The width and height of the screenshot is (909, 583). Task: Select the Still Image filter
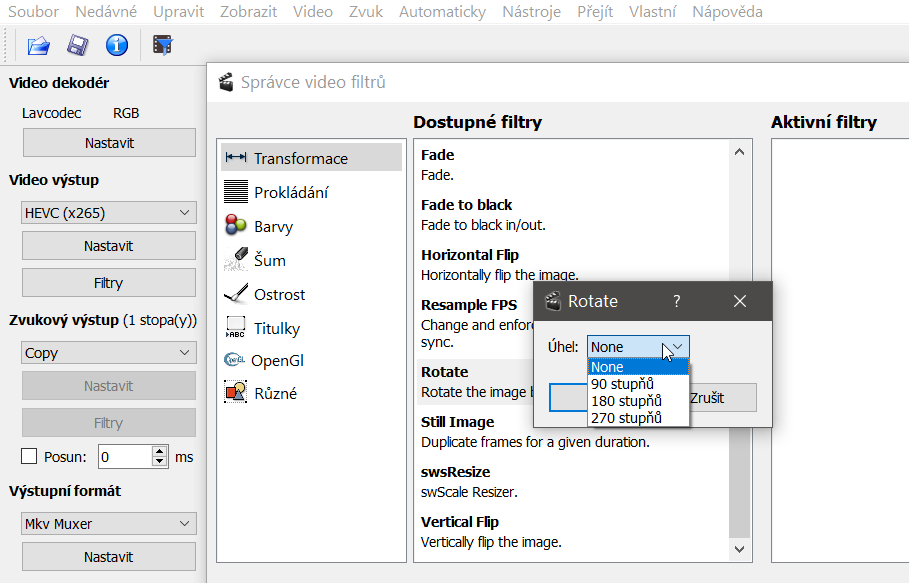coord(573,432)
